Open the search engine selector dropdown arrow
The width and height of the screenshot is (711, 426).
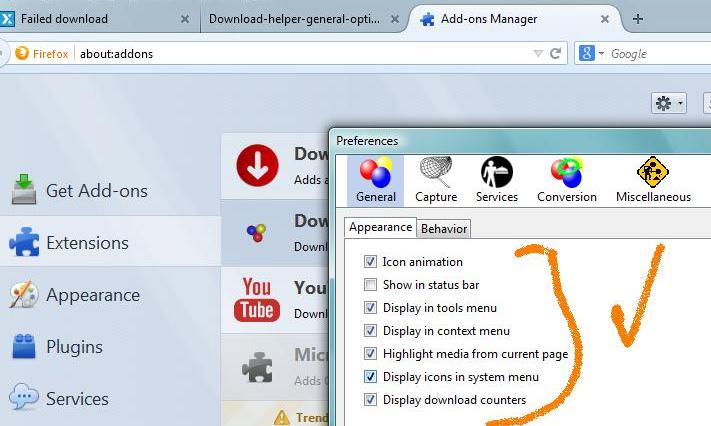pos(601,54)
